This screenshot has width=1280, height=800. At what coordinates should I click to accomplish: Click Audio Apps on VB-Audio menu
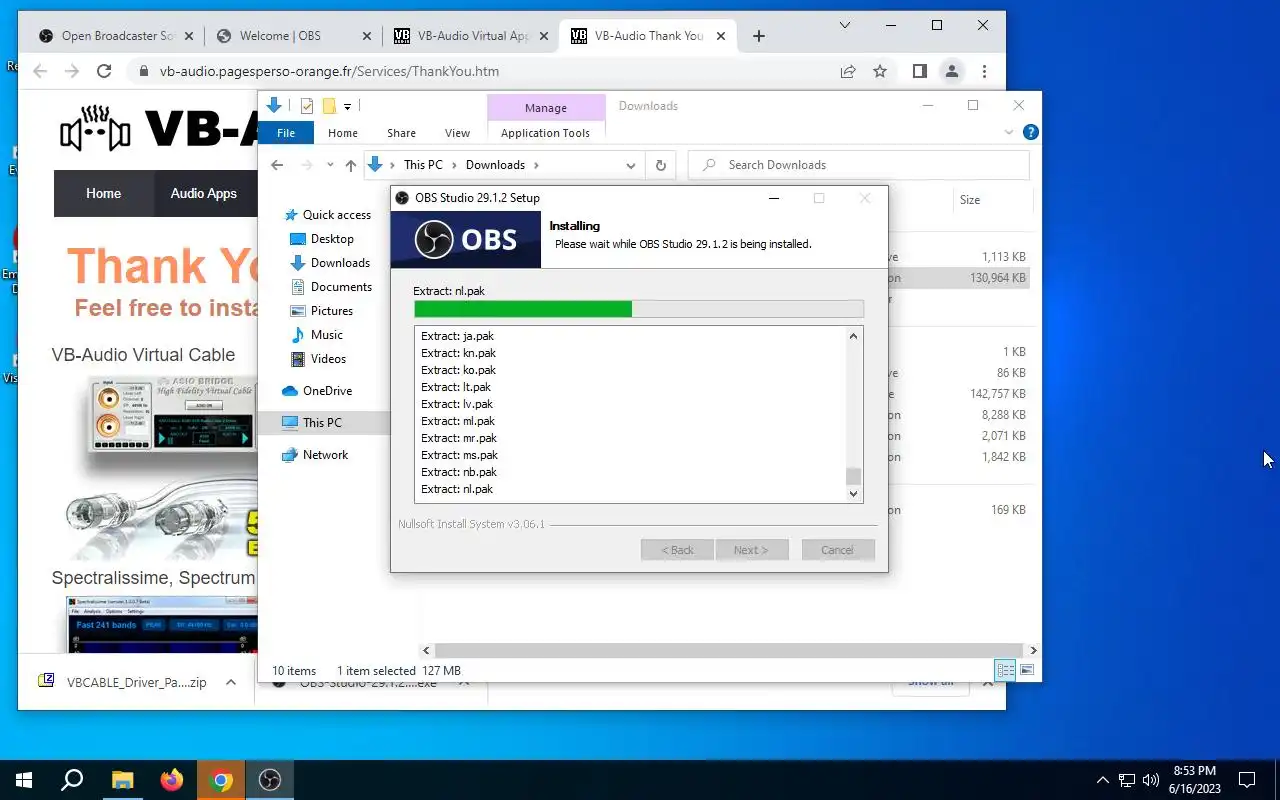coord(203,193)
